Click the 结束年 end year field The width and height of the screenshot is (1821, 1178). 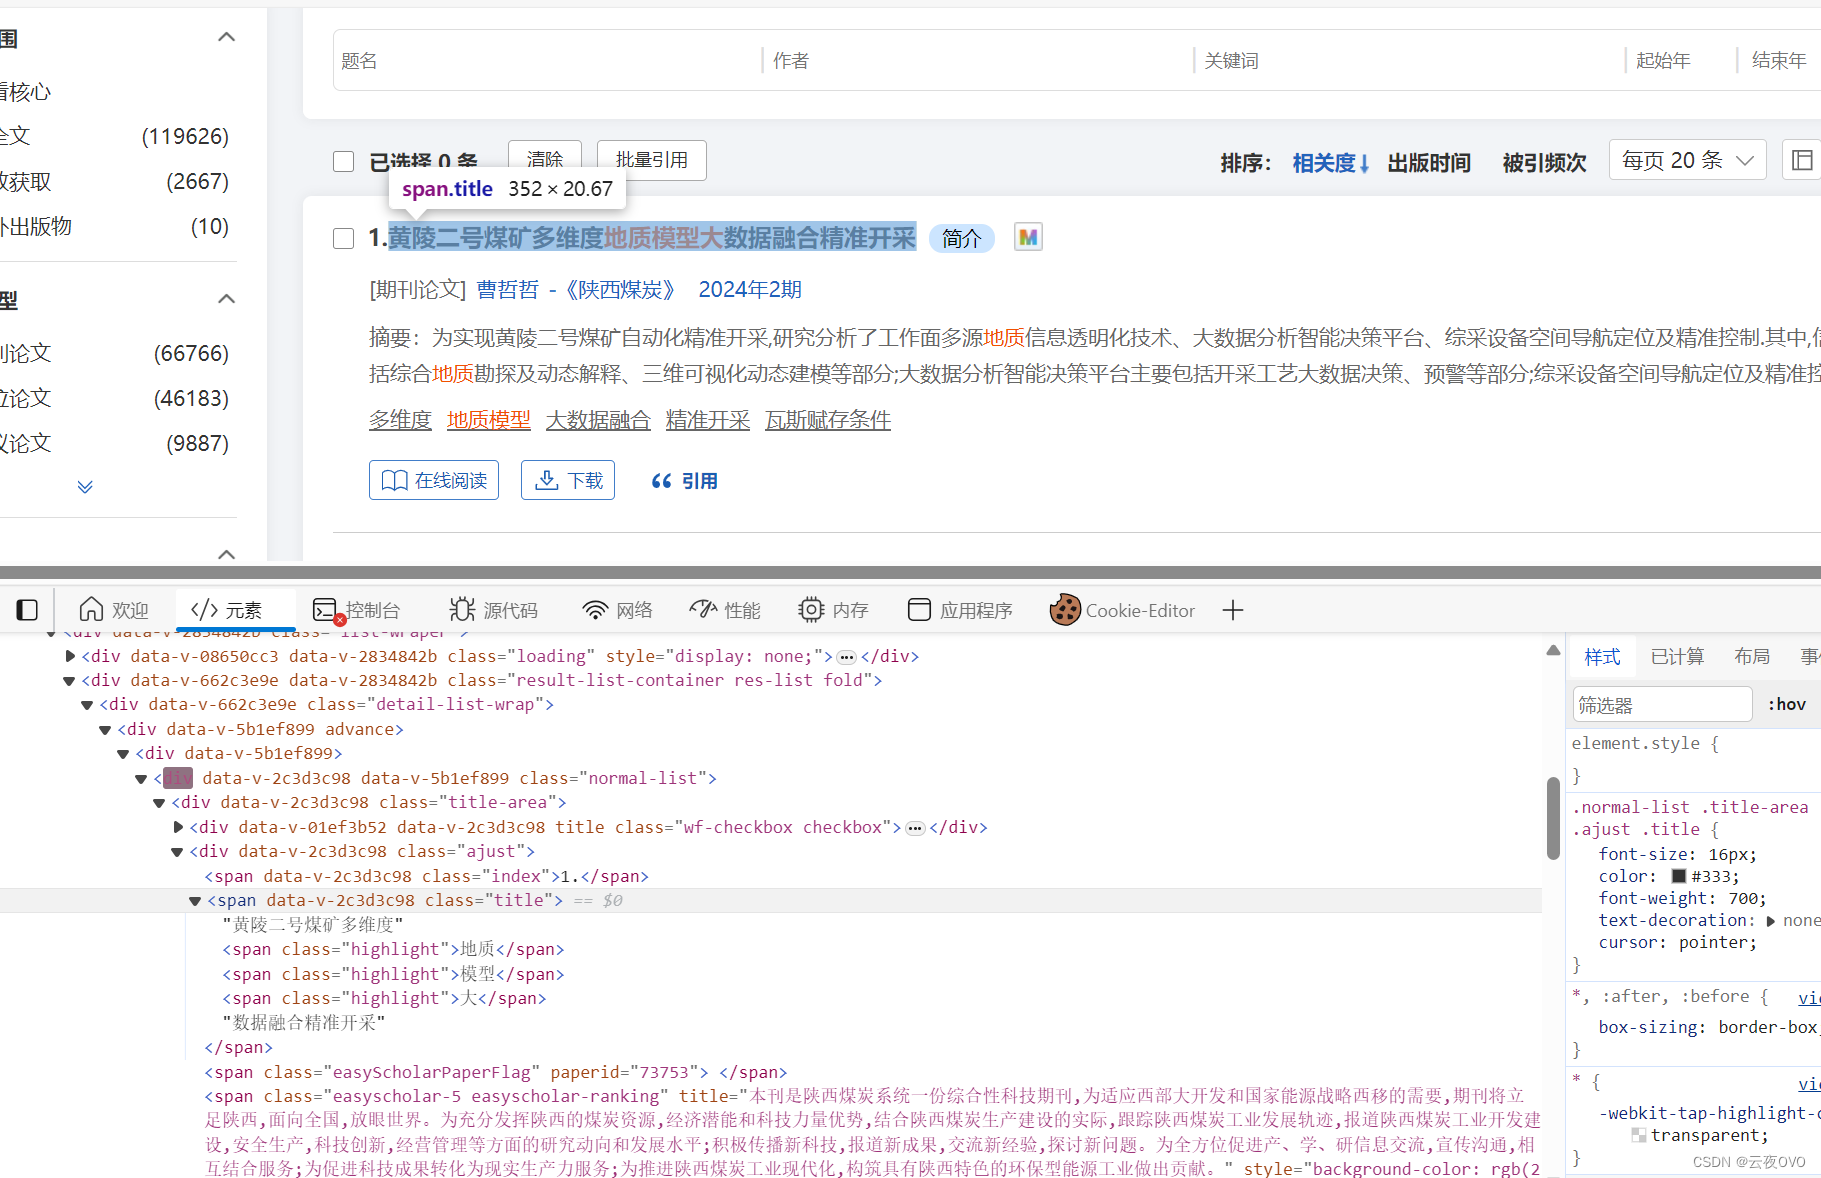[x=1781, y=61]
